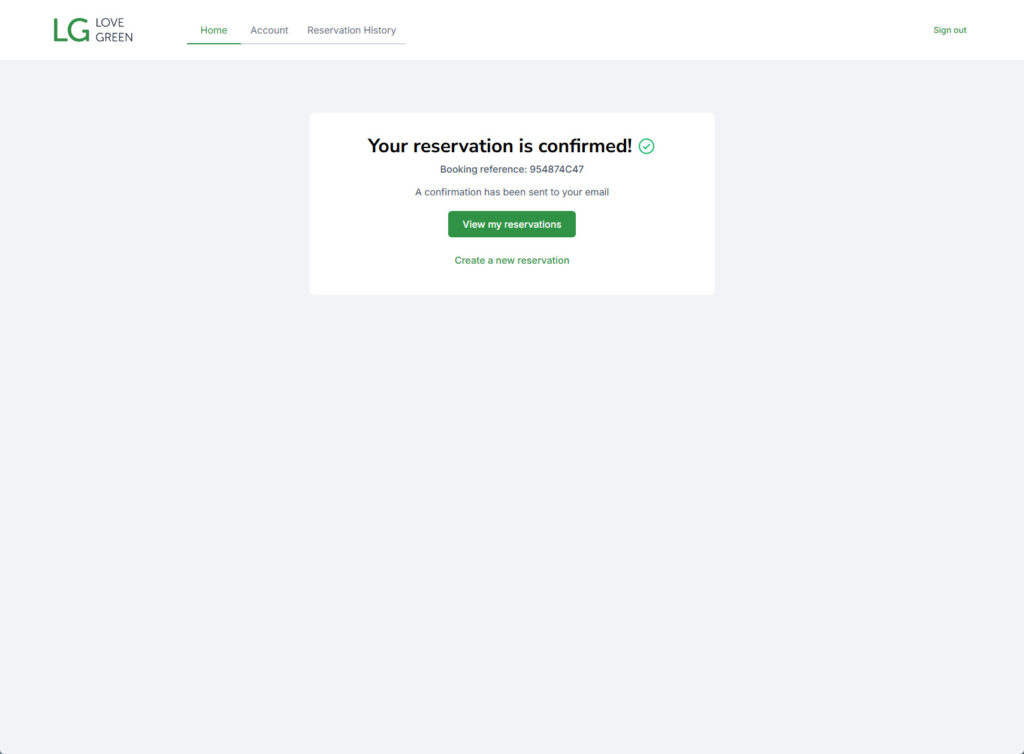Viewport: 1024px width, 754px height.
Task: Click the GREEN word in the logo
Action: 114,37
